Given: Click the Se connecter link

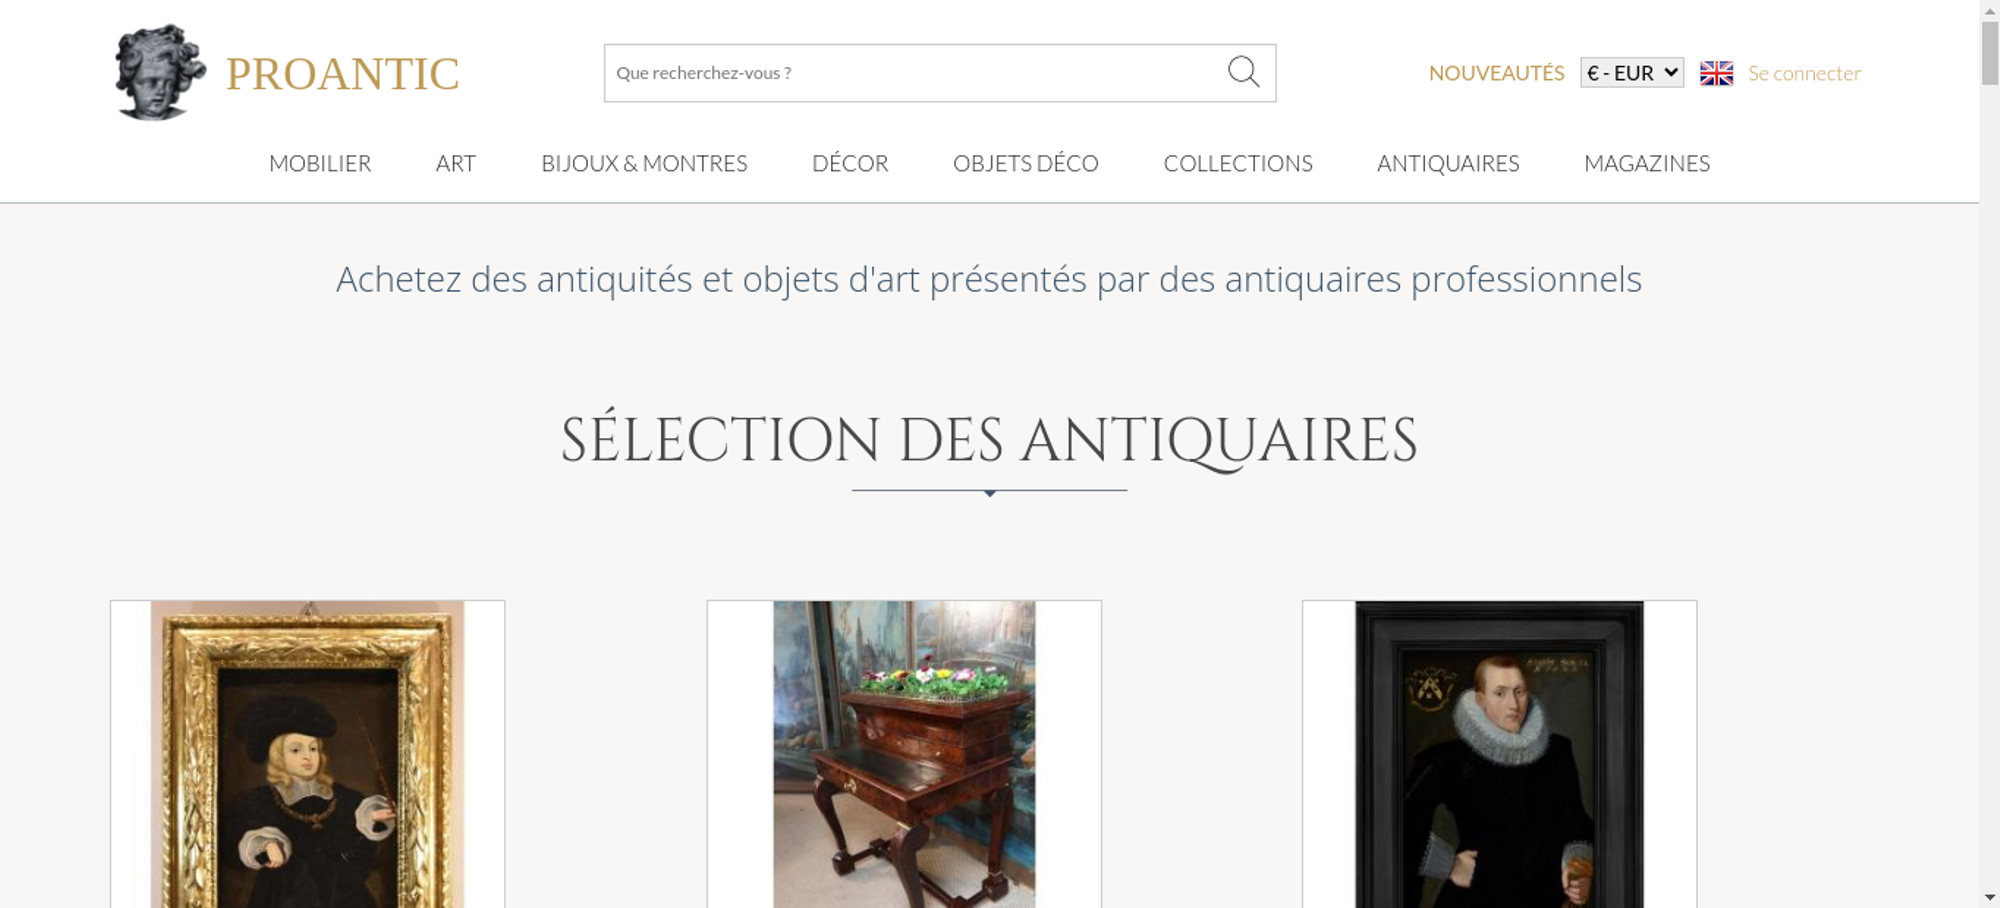Looking at the screenshot, I should [x=1804, y=73].
